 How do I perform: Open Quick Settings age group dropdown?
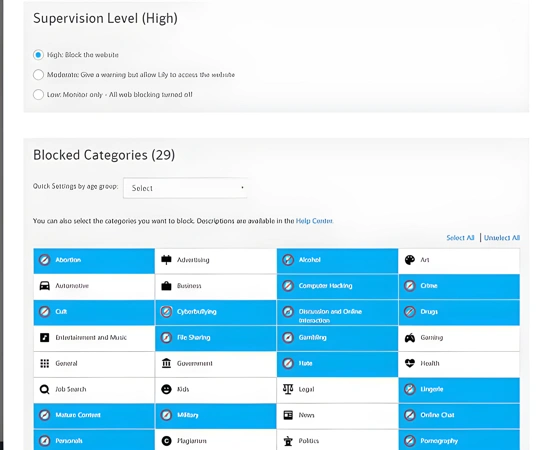tap(185, 188)
